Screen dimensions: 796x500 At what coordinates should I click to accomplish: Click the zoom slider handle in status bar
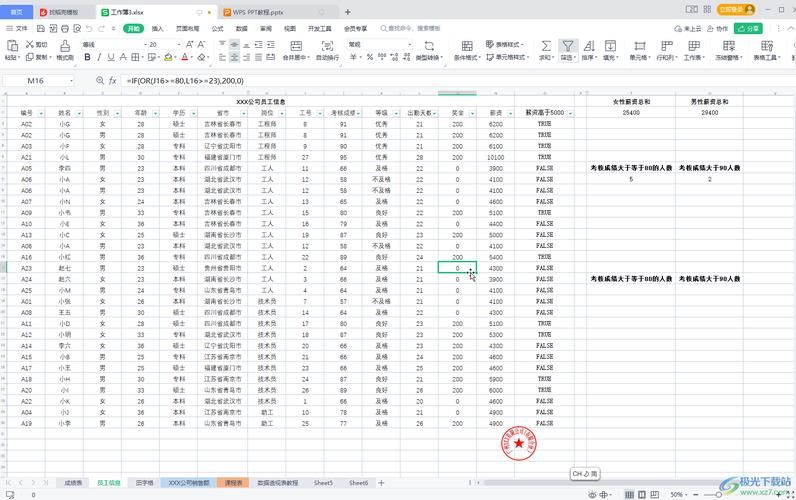pyautogui.click(x=719, y=494)
